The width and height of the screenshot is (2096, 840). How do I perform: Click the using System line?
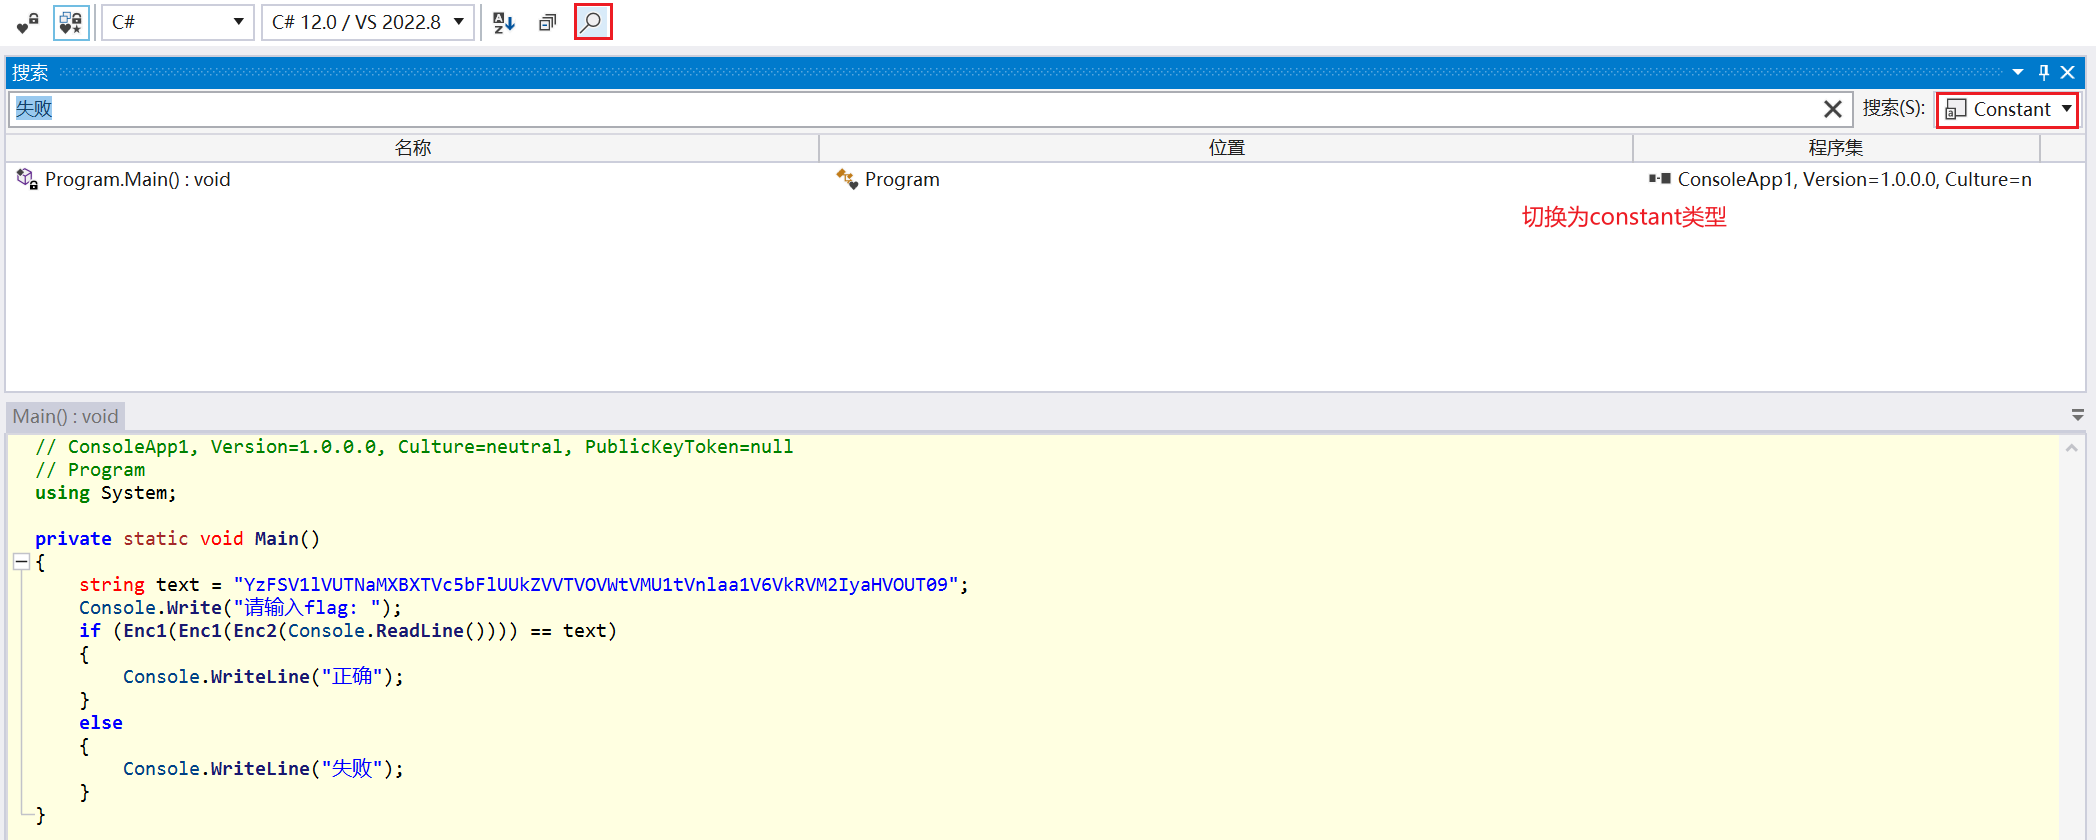pyautogui.click(x=106, y=493)
